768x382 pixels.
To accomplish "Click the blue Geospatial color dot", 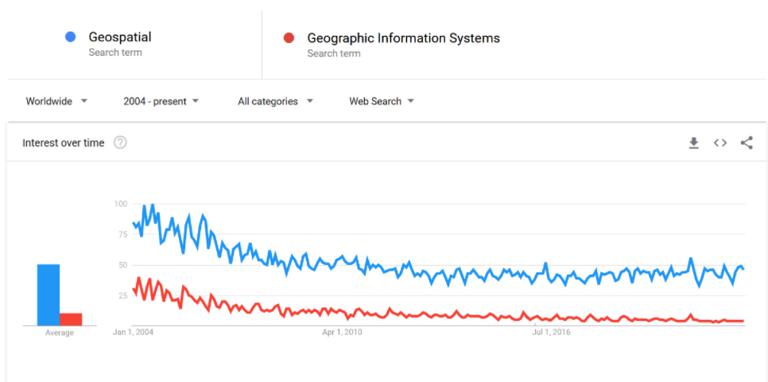I will coord(71,37).
